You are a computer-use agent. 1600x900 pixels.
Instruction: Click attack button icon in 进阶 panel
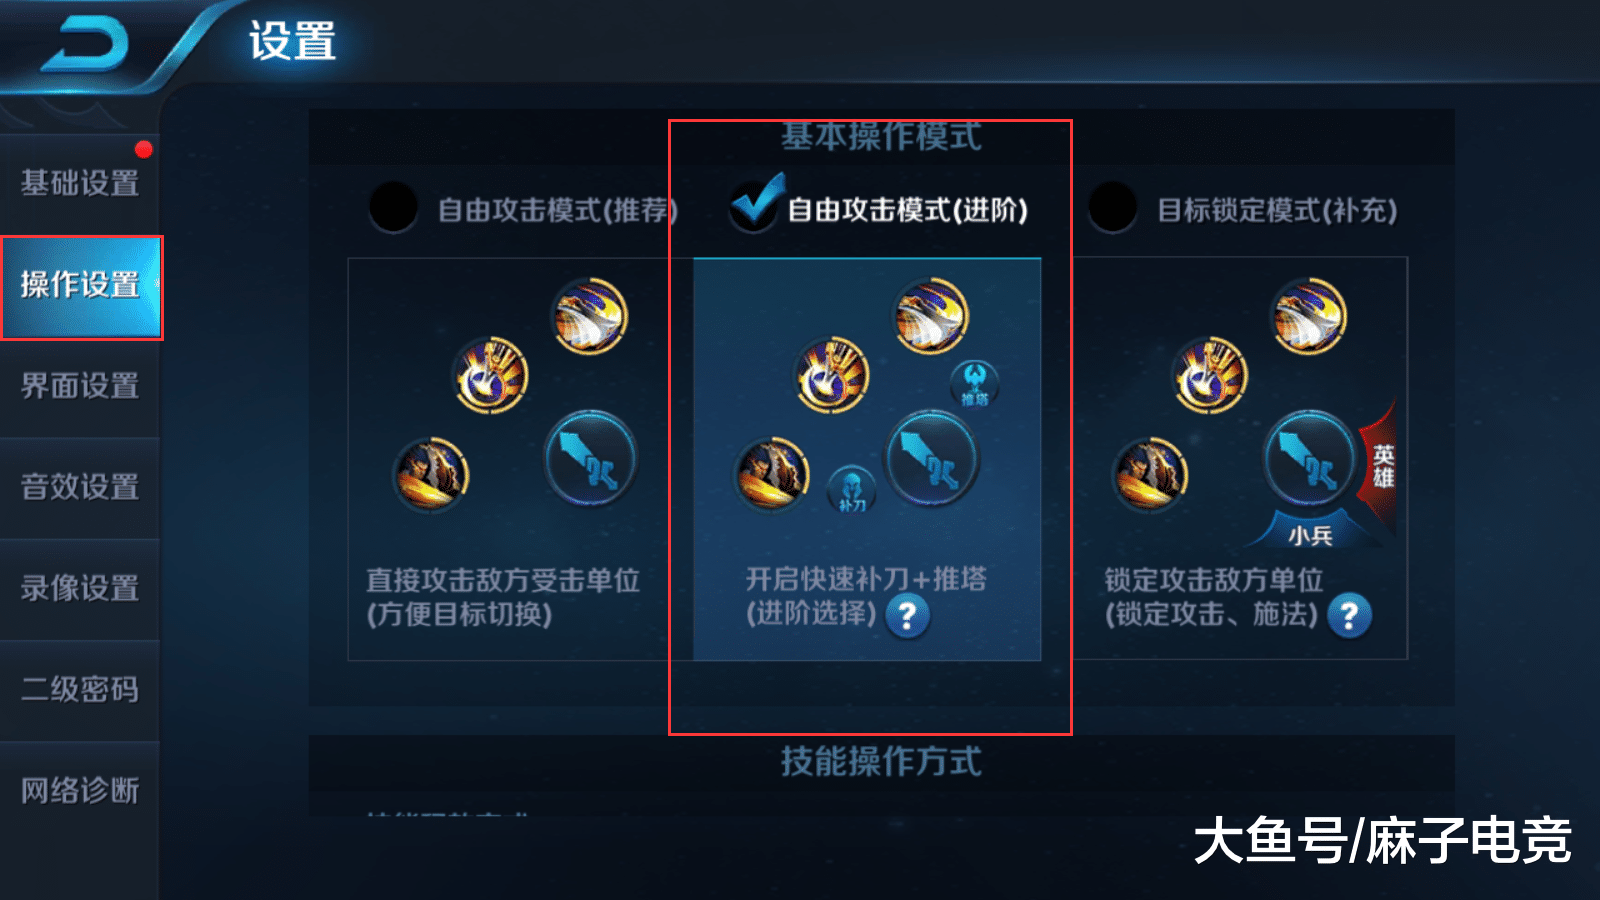click(932, 459)
